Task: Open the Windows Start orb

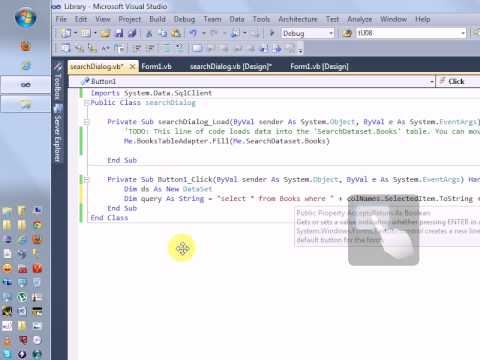Action: 25,17
